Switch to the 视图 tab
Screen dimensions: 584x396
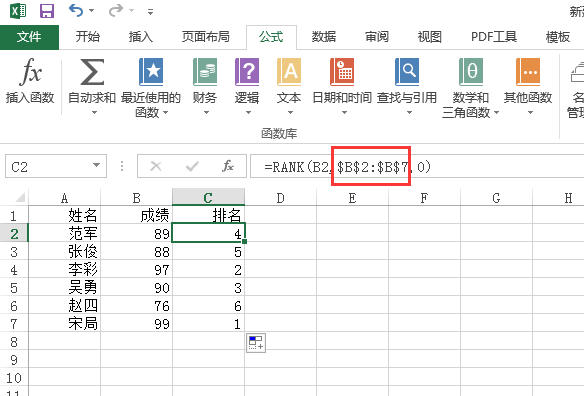point(429,37)
